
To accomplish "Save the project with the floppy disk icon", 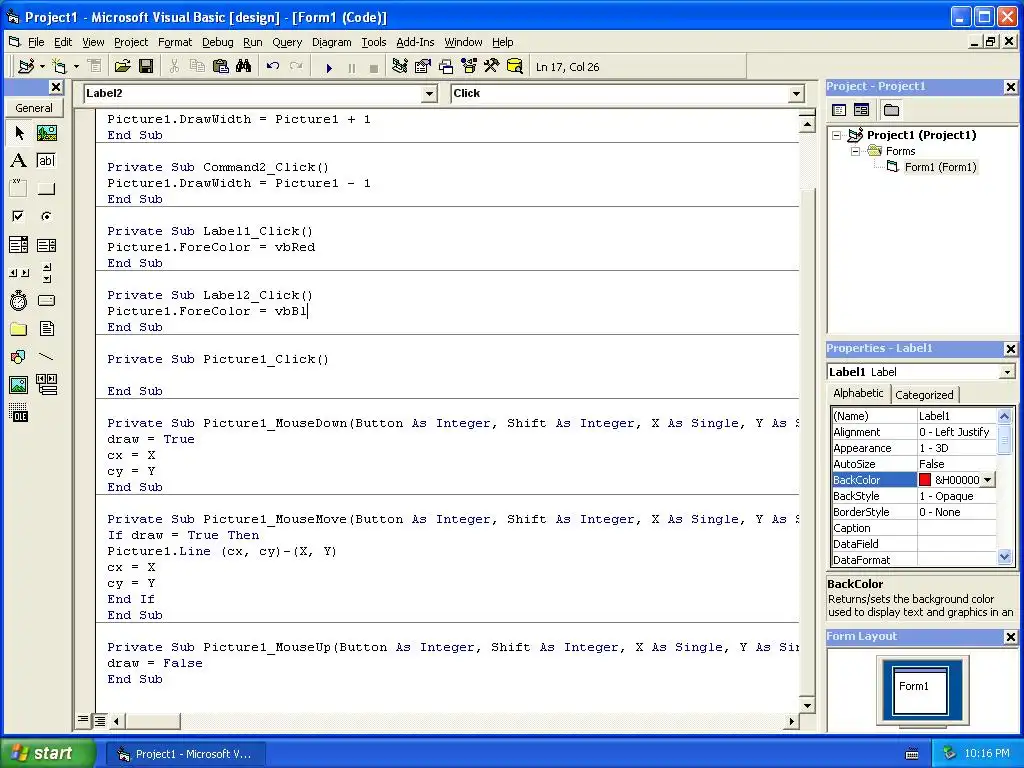I will click(146, 67).
